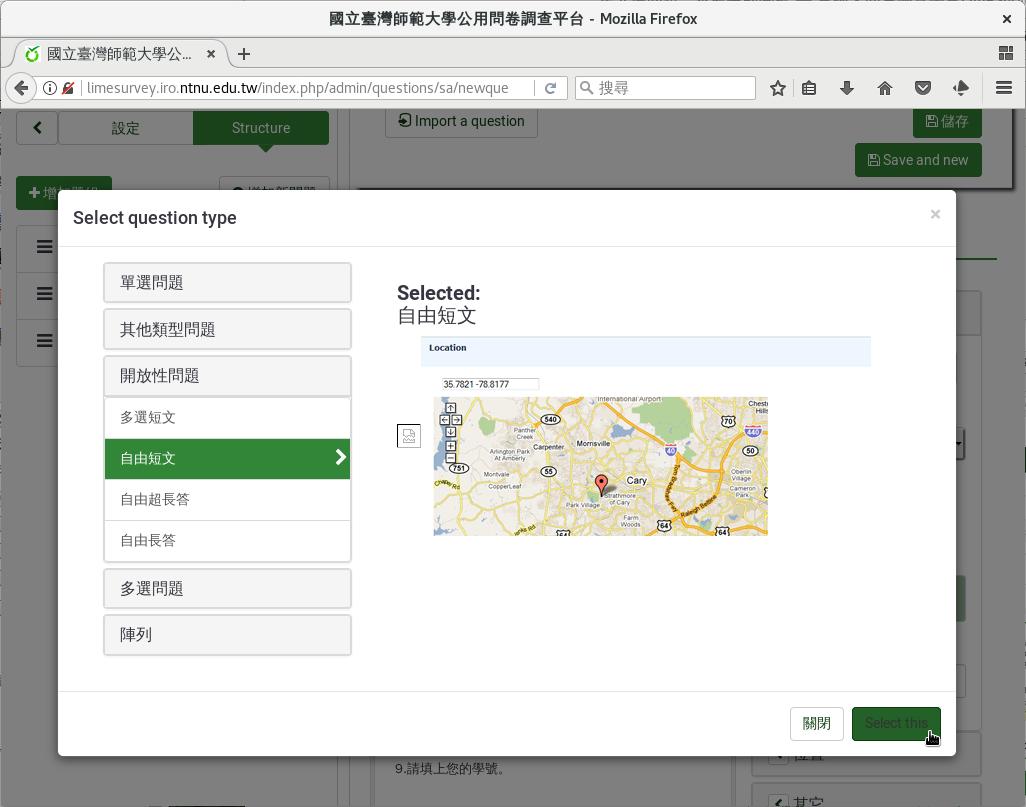Choose the 多選短文 question type
This screenshot has height=807, width=1026.
(227, 418)
